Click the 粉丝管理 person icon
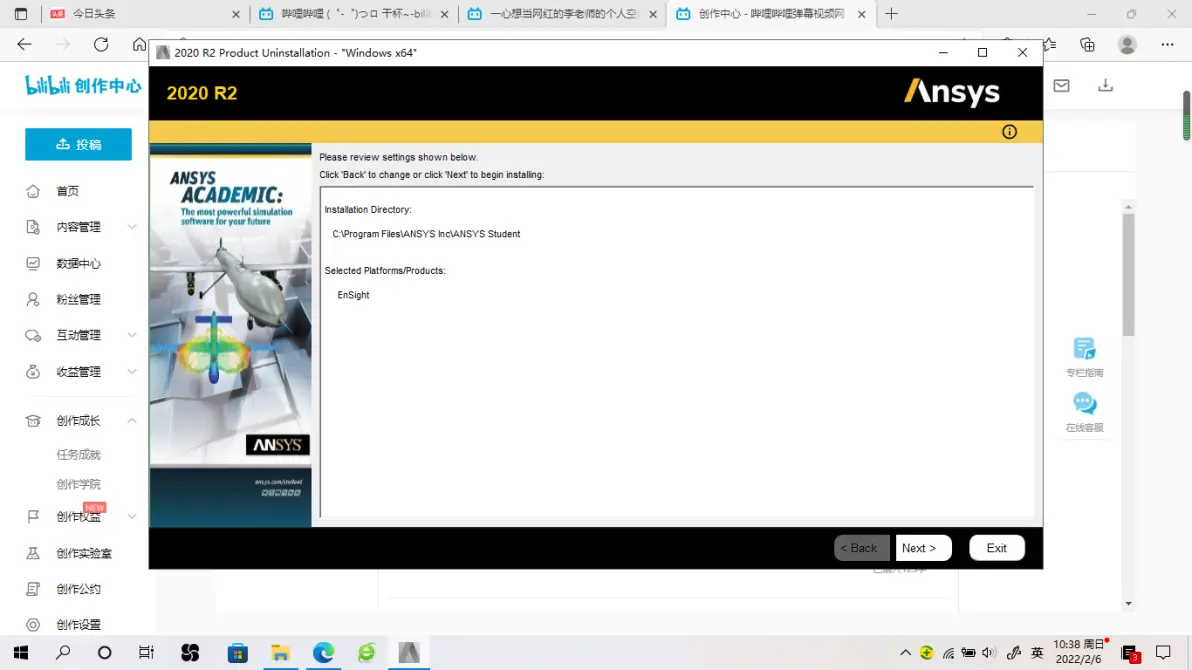Screen dimensions: 1192x670 pyautogui.click(x=33, y=299)
